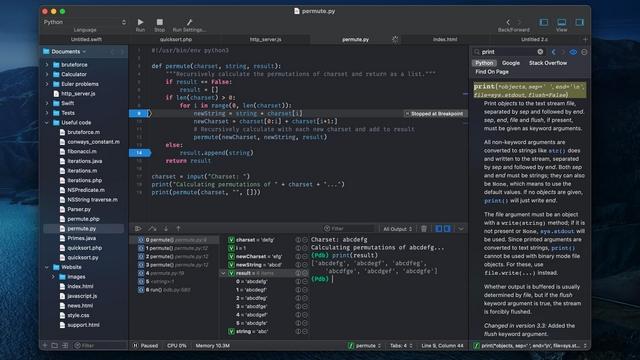The image size is (640, 360).
Task: Open Primes.java in the file sidebar
Action: [81, 238]
